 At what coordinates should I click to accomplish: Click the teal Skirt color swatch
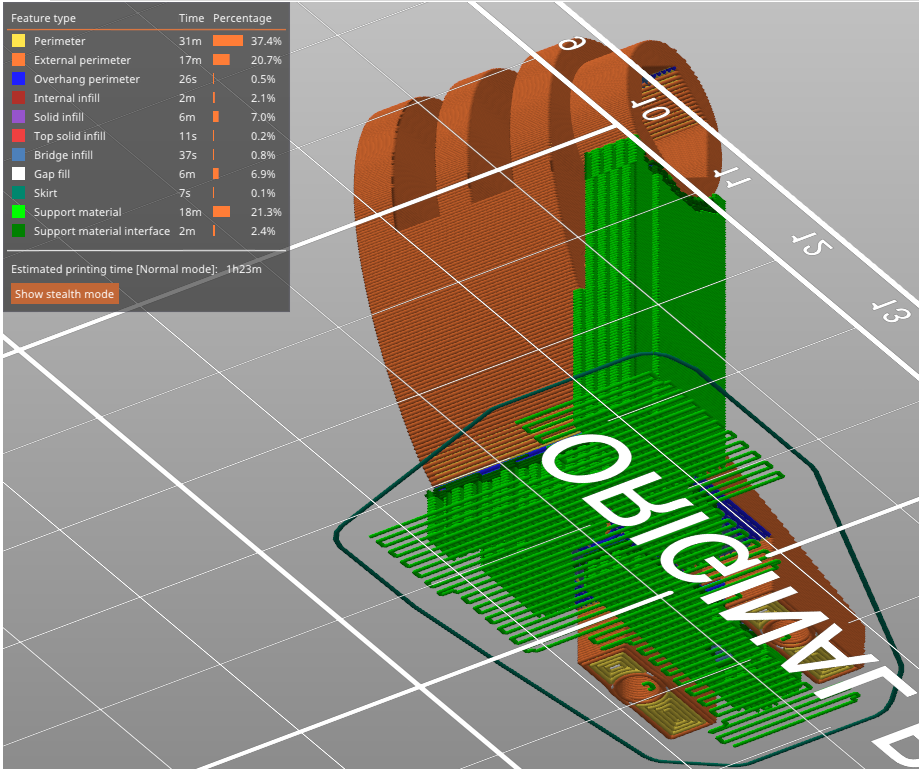click(18, 193)
